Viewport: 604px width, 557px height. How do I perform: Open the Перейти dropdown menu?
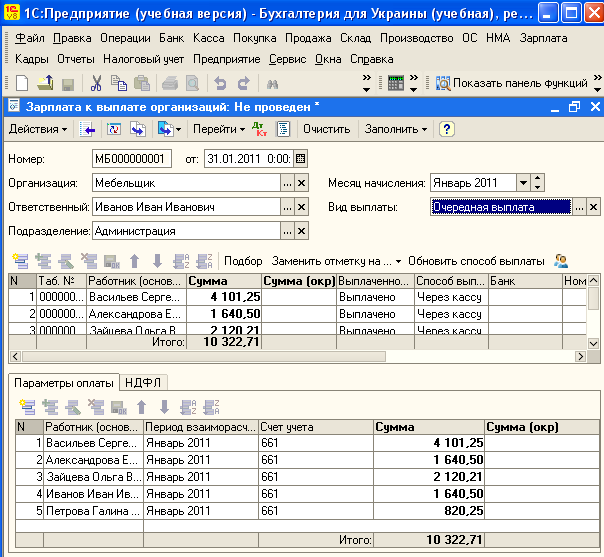tap(219, 129)
